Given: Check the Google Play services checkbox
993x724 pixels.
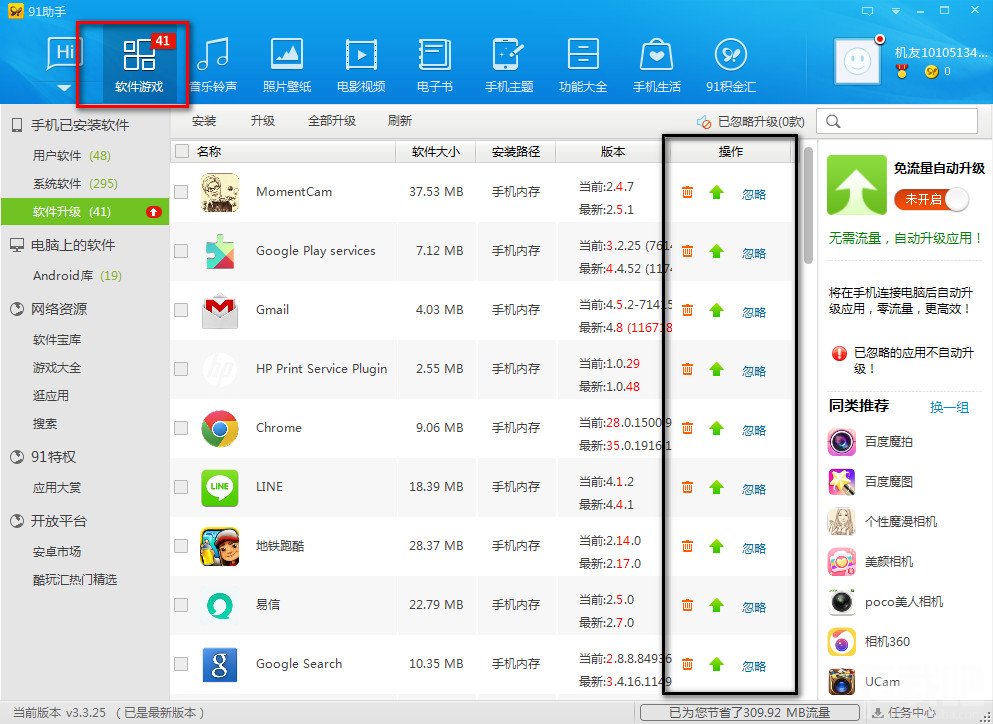Looking at the screenshot, I should (181, 251).
